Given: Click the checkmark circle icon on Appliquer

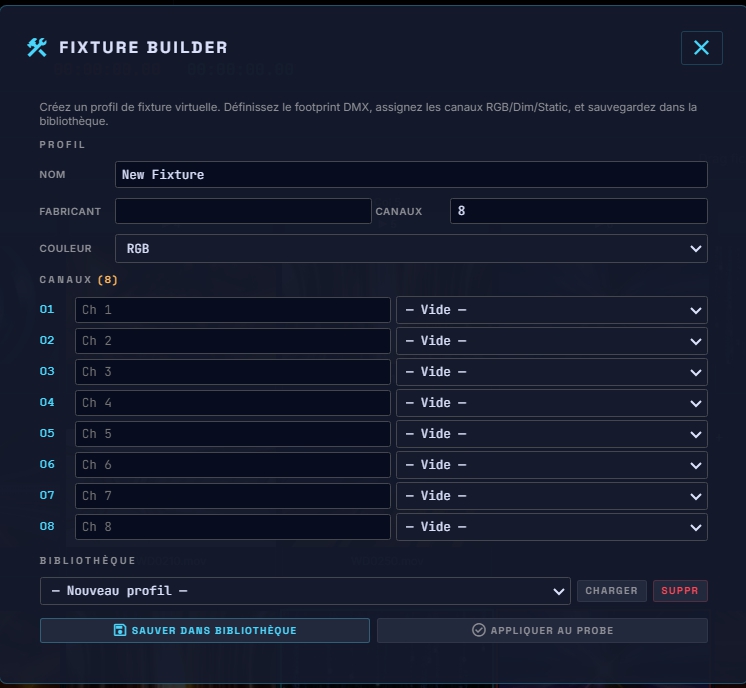Looking at the screenshot, I should coord(479,630).
